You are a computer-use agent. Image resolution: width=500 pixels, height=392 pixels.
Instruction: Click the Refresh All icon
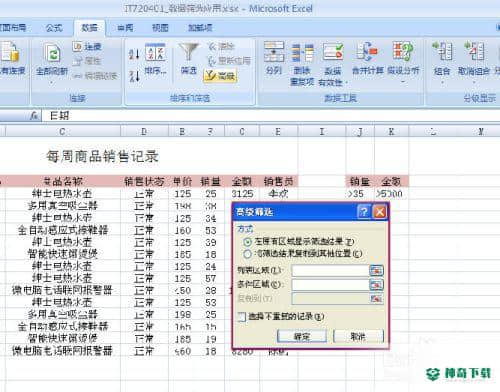point(52,54)
